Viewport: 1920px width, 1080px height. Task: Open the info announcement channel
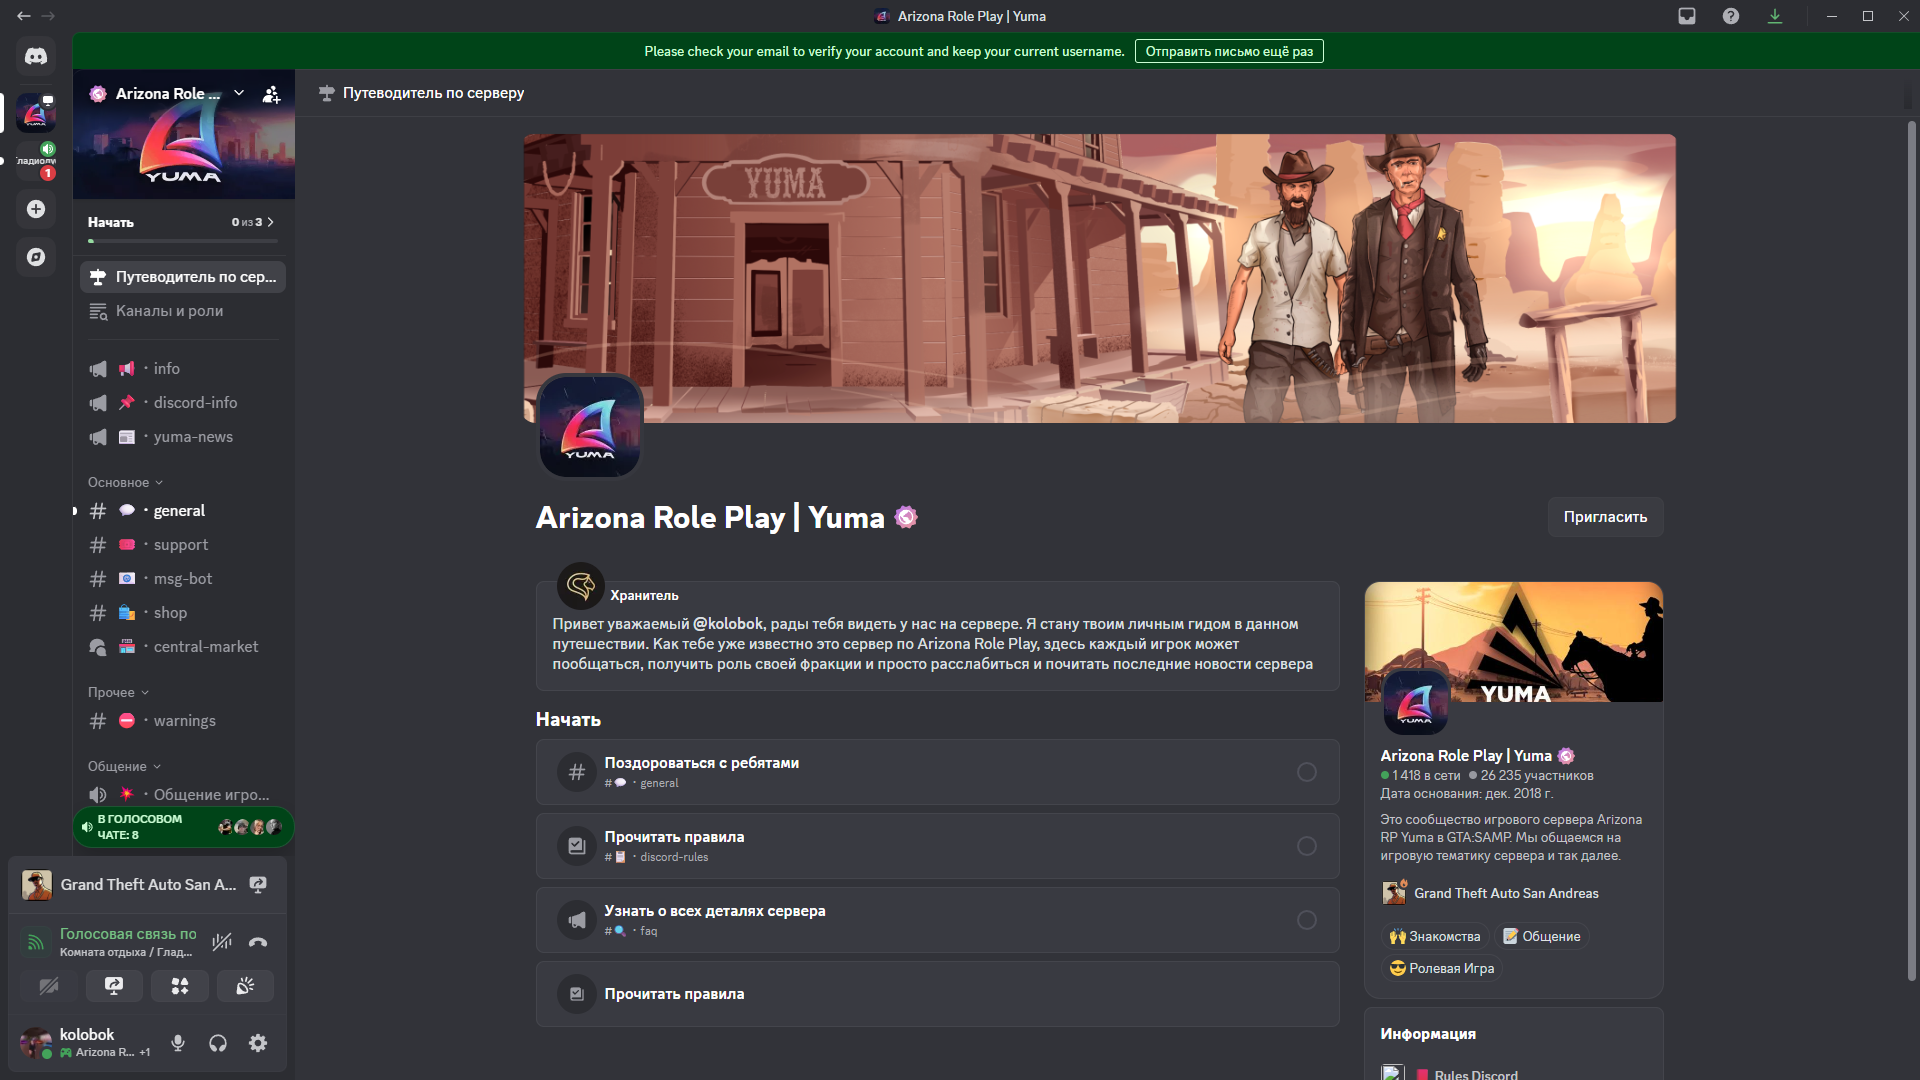pos(183,369)
